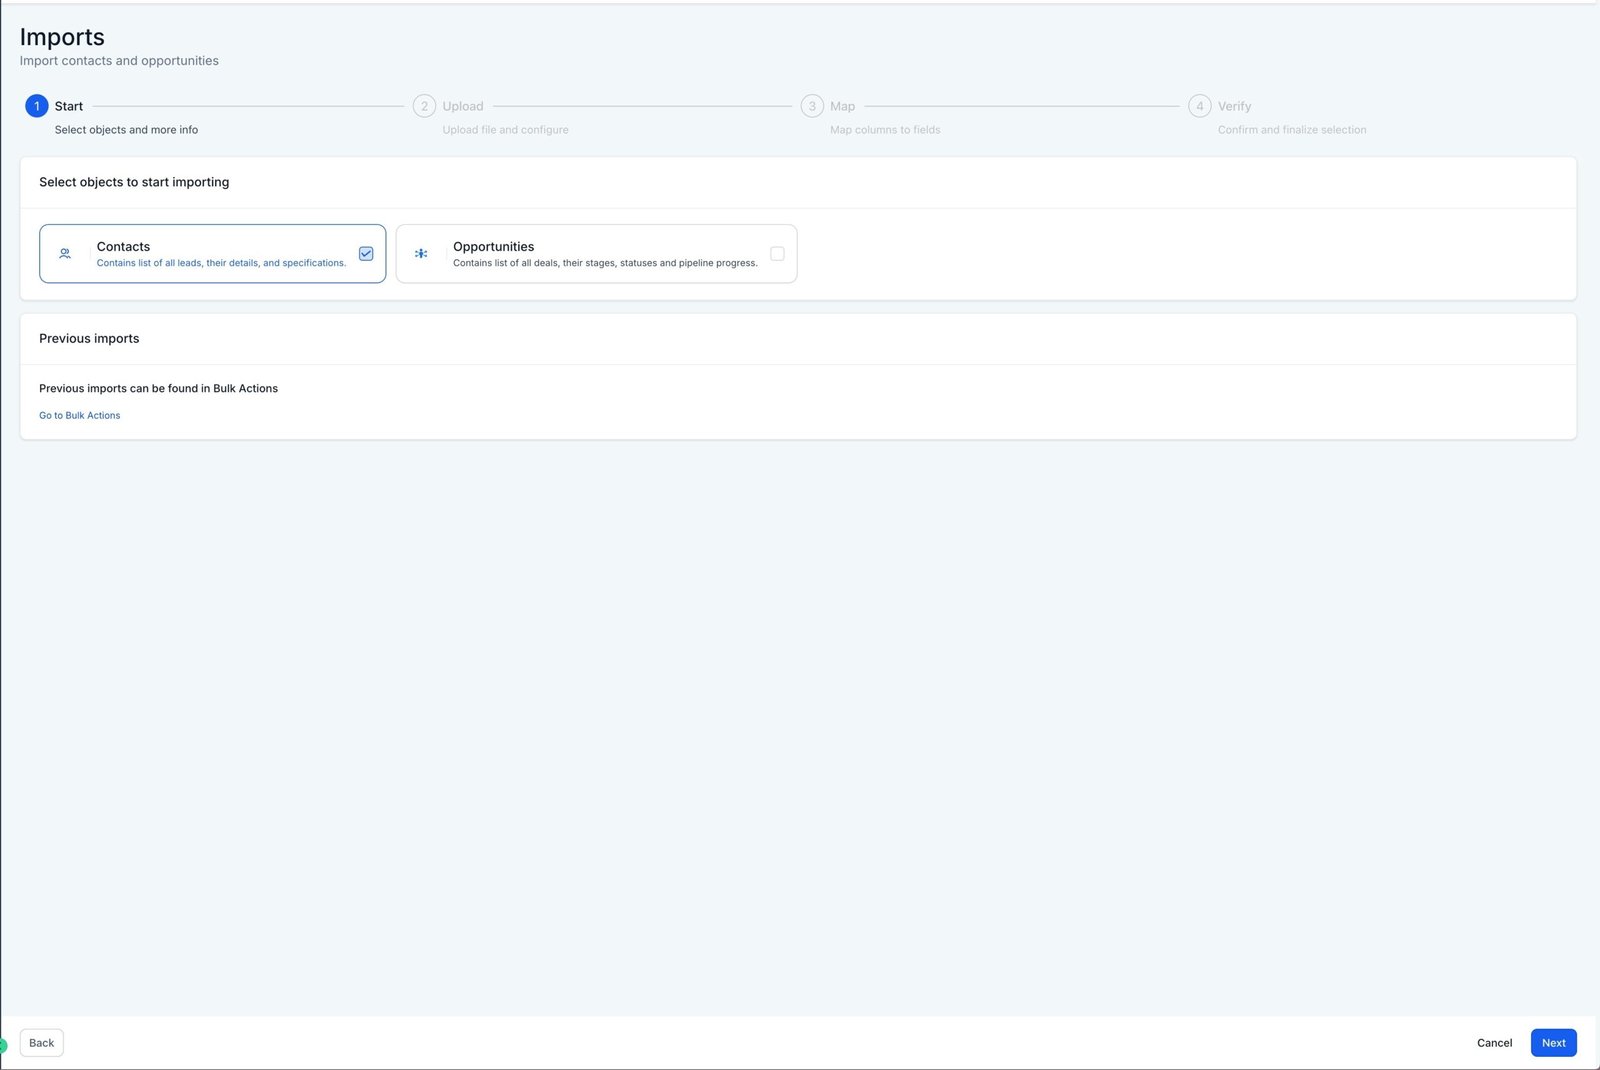Uncheck the Contacts checkbox

(366, 254)
